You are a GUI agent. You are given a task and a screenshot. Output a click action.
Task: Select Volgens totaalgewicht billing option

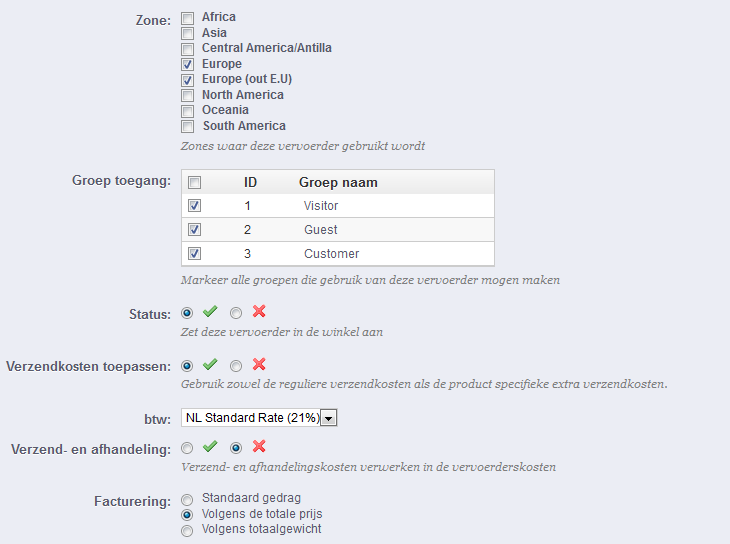click(x=187, y=530)
